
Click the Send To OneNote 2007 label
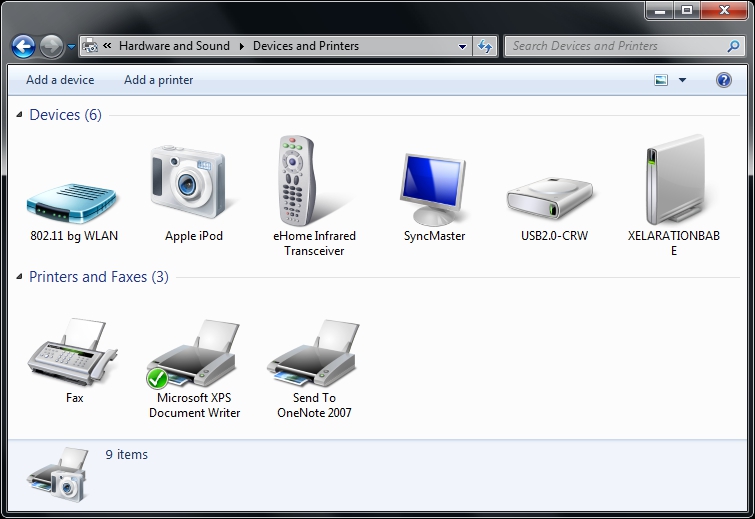[314, 405]
